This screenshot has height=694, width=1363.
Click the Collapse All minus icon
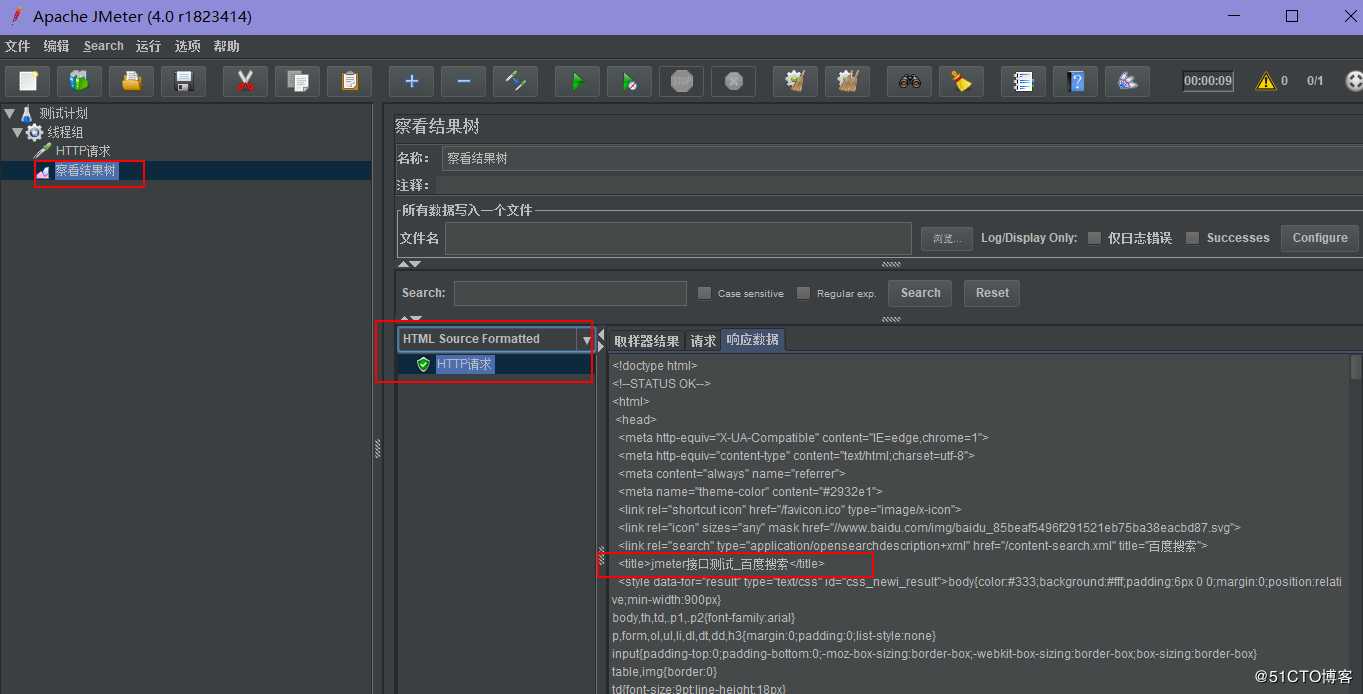[463, 81]
